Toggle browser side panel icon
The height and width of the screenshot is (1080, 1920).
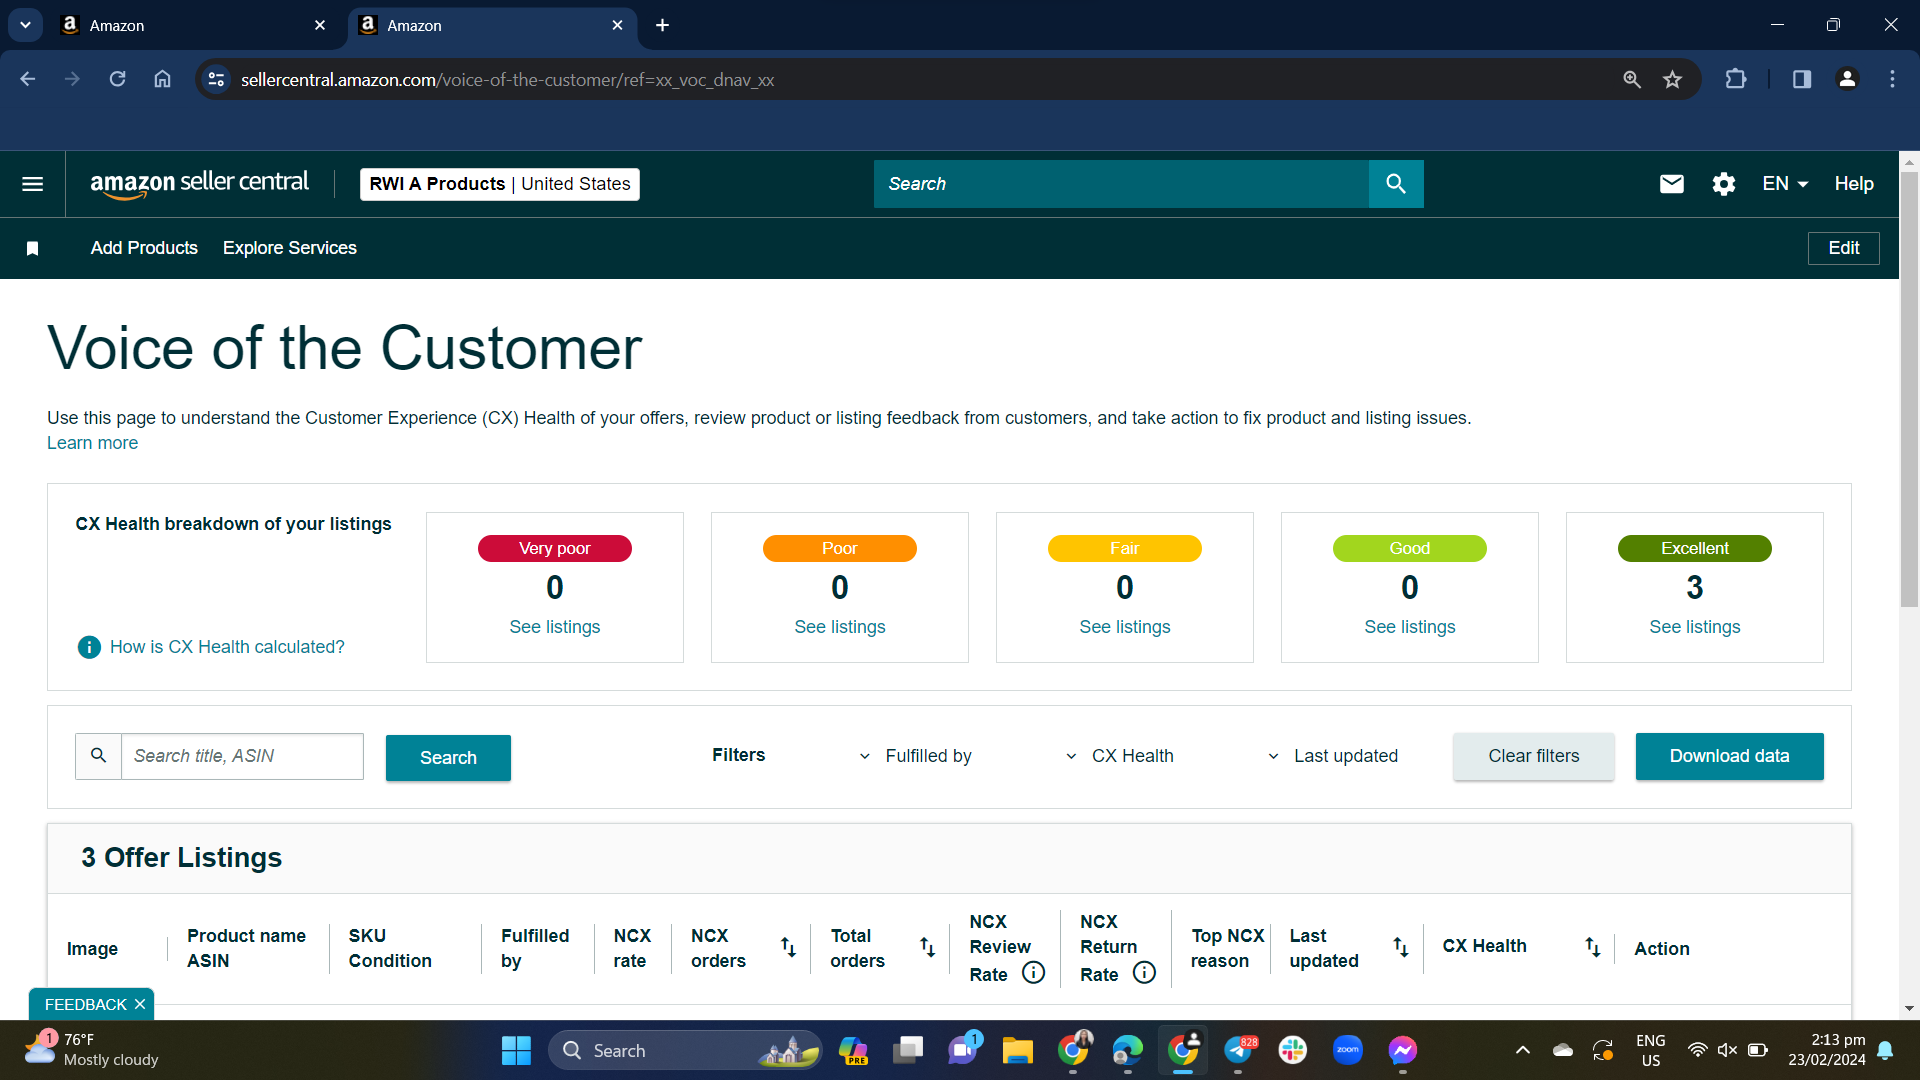coord(1802,79)
